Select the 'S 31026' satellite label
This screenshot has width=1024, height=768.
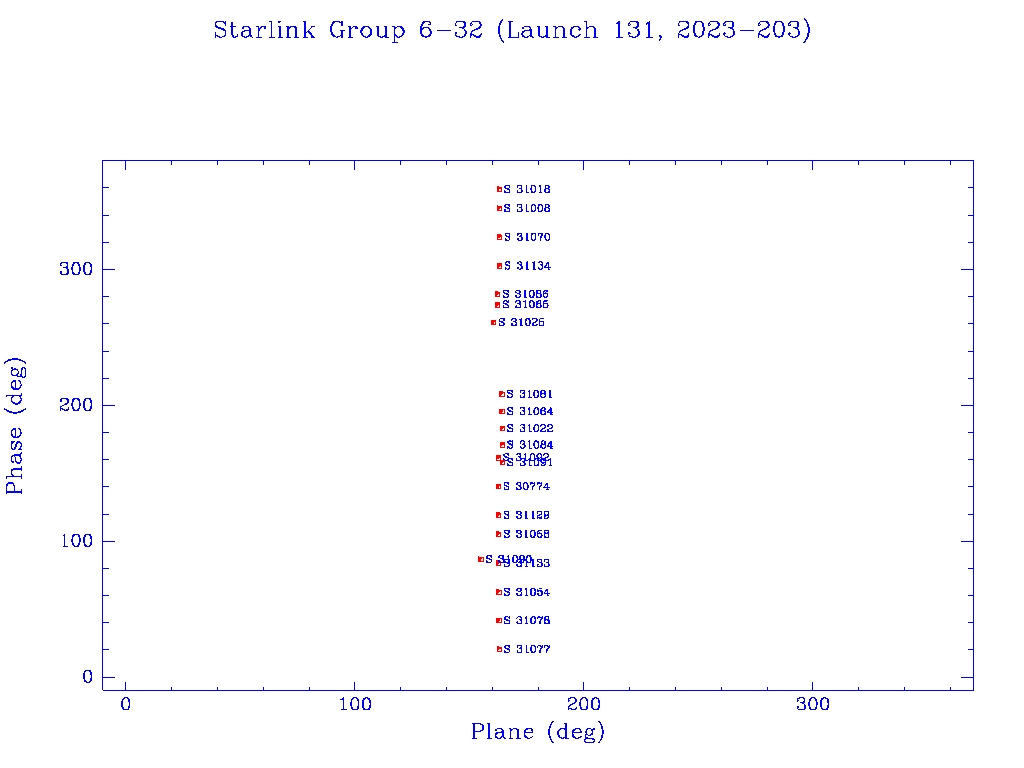[x=521, y=323]
